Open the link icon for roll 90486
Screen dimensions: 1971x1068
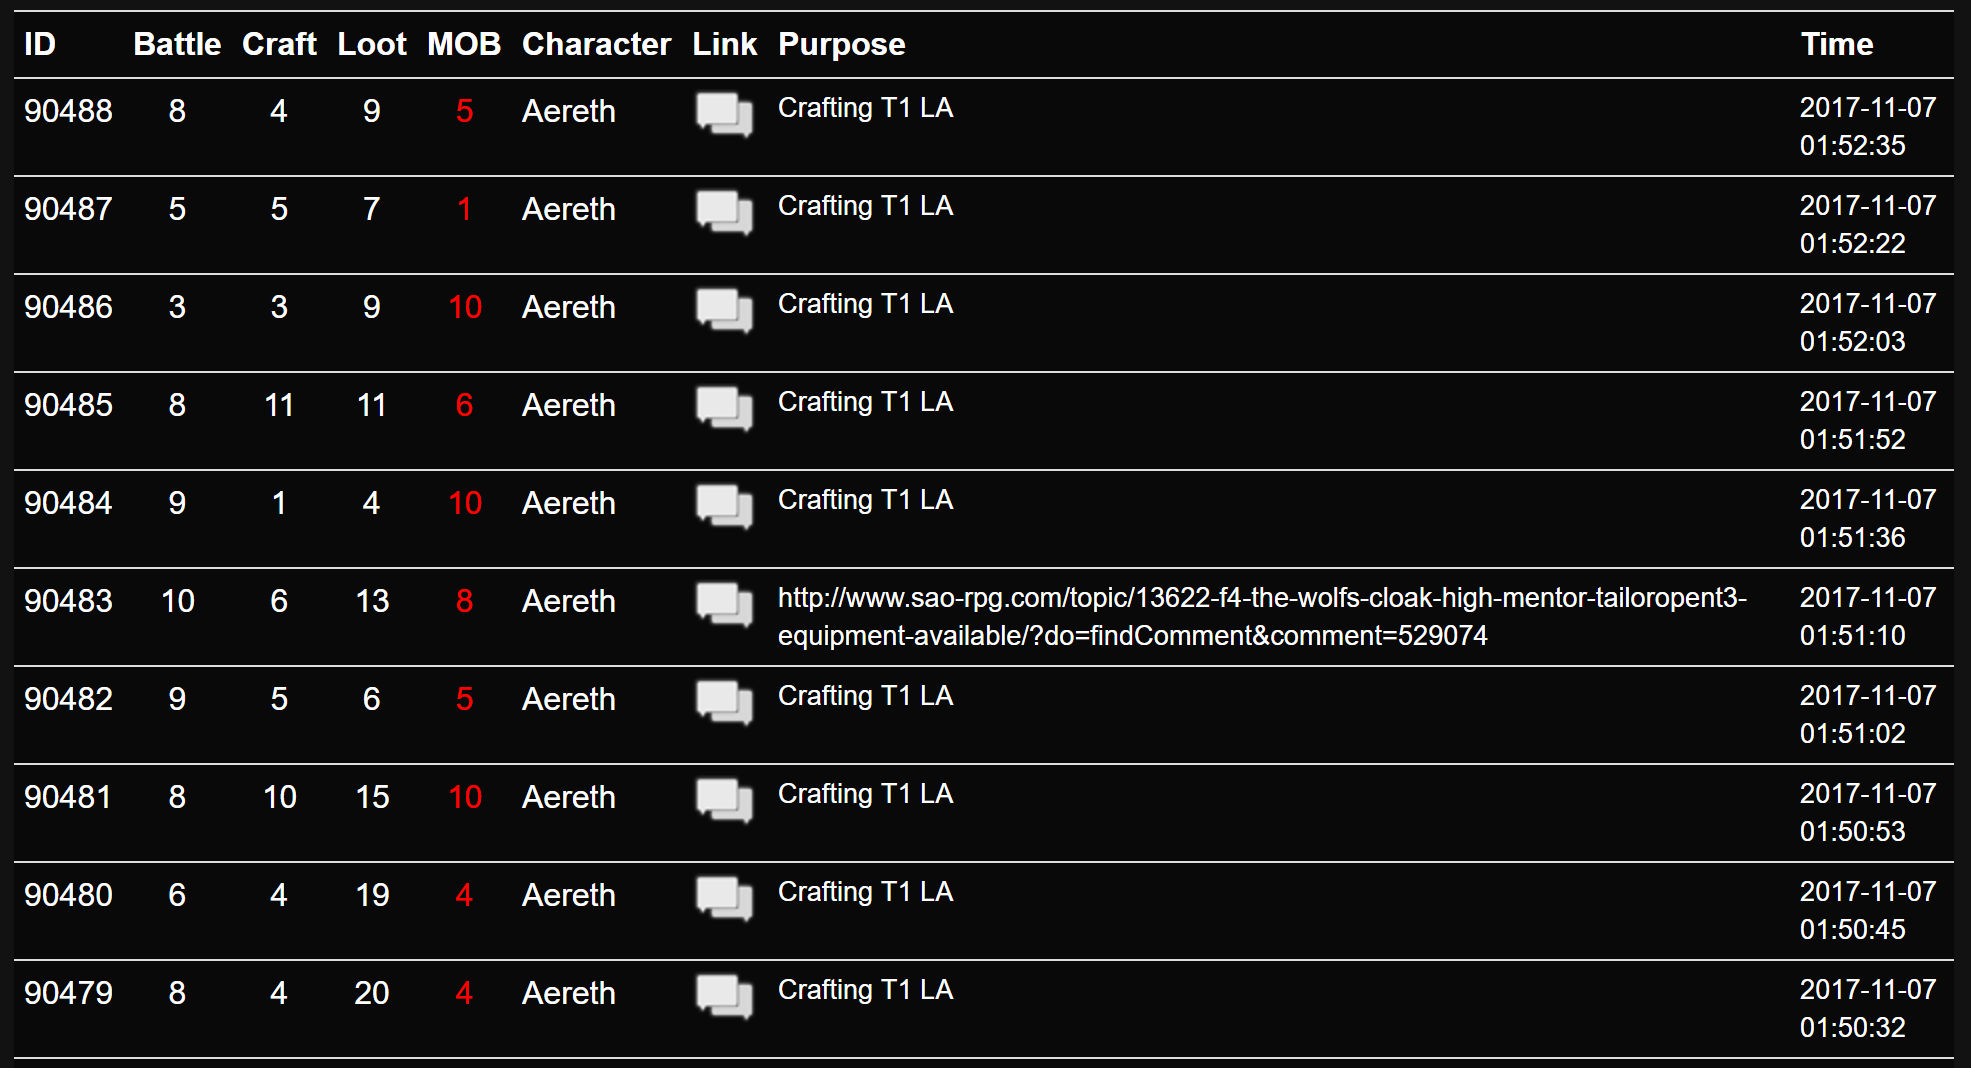tap(724, 310)
